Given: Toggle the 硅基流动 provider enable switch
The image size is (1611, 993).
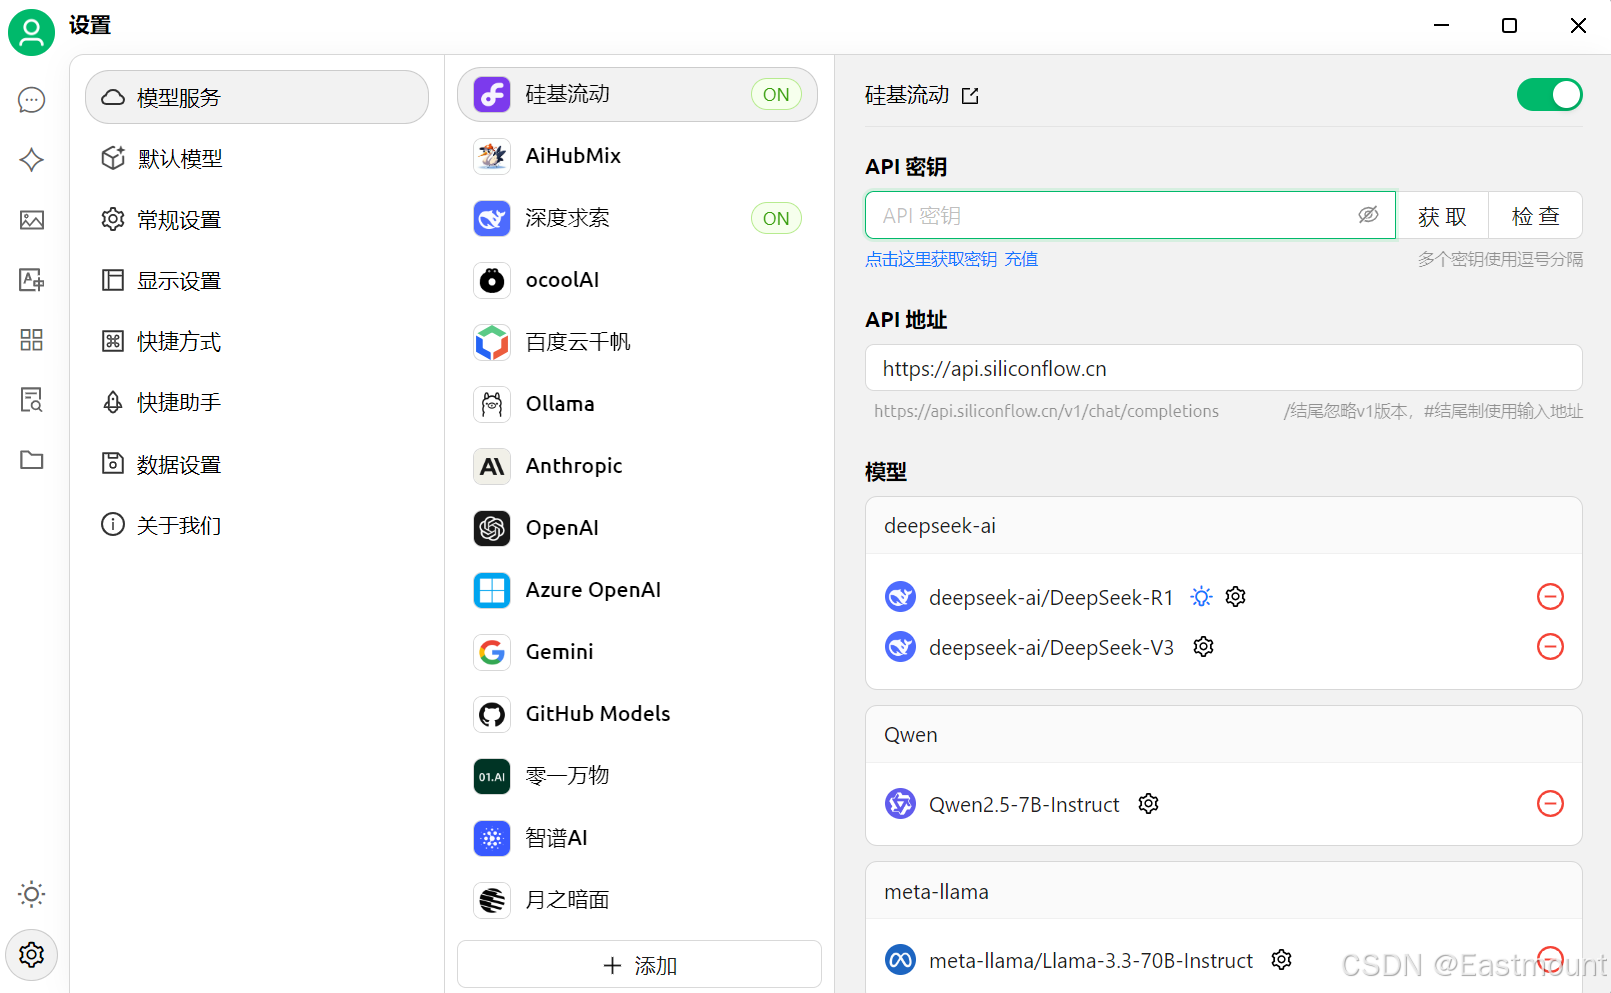Looking at the screenshot, I should [x=1550, y=95].
